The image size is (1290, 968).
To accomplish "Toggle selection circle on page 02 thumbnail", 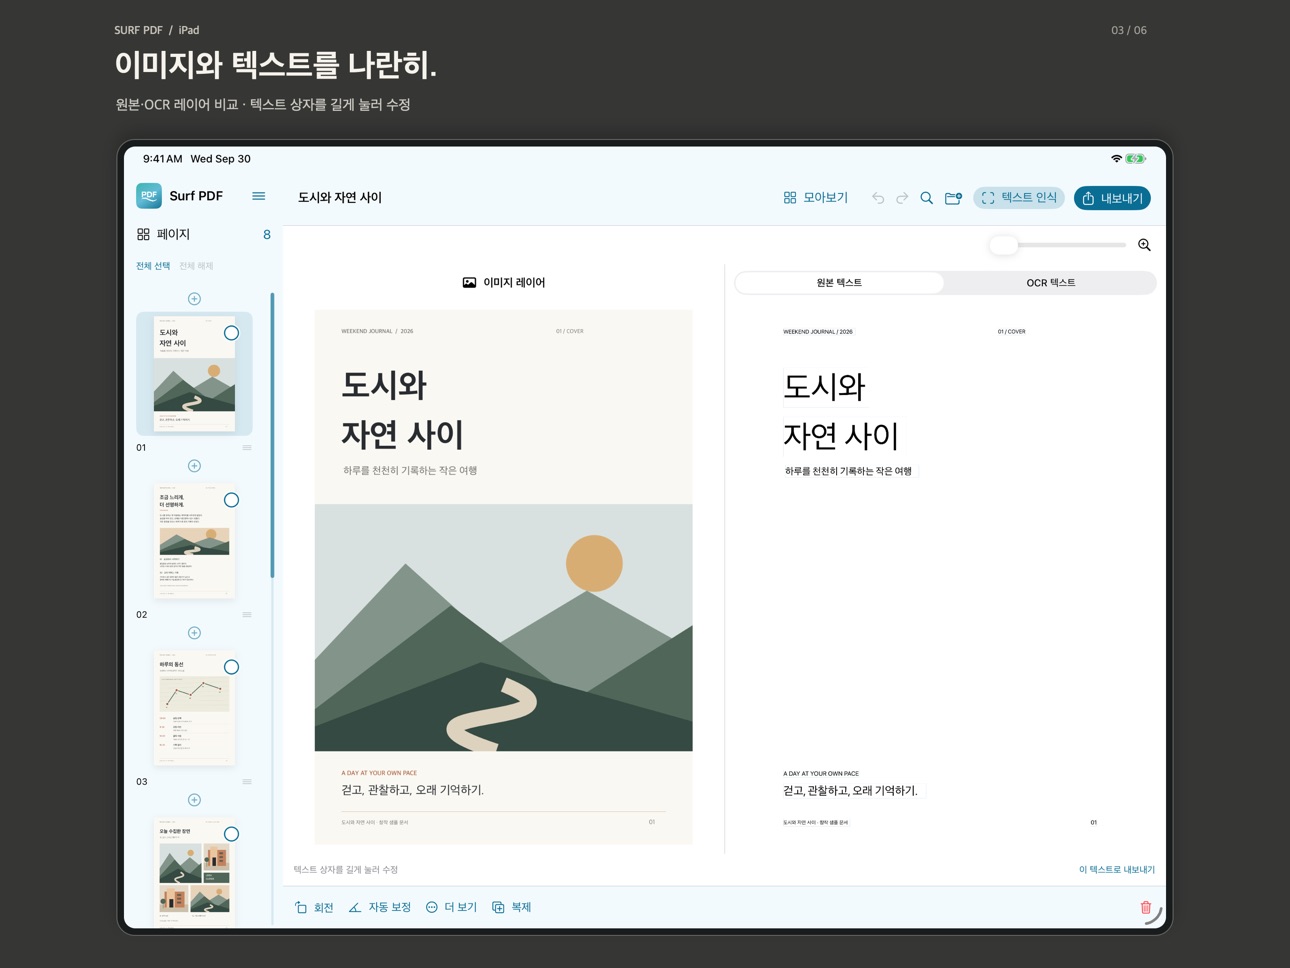I will click(x=232, y=500).
